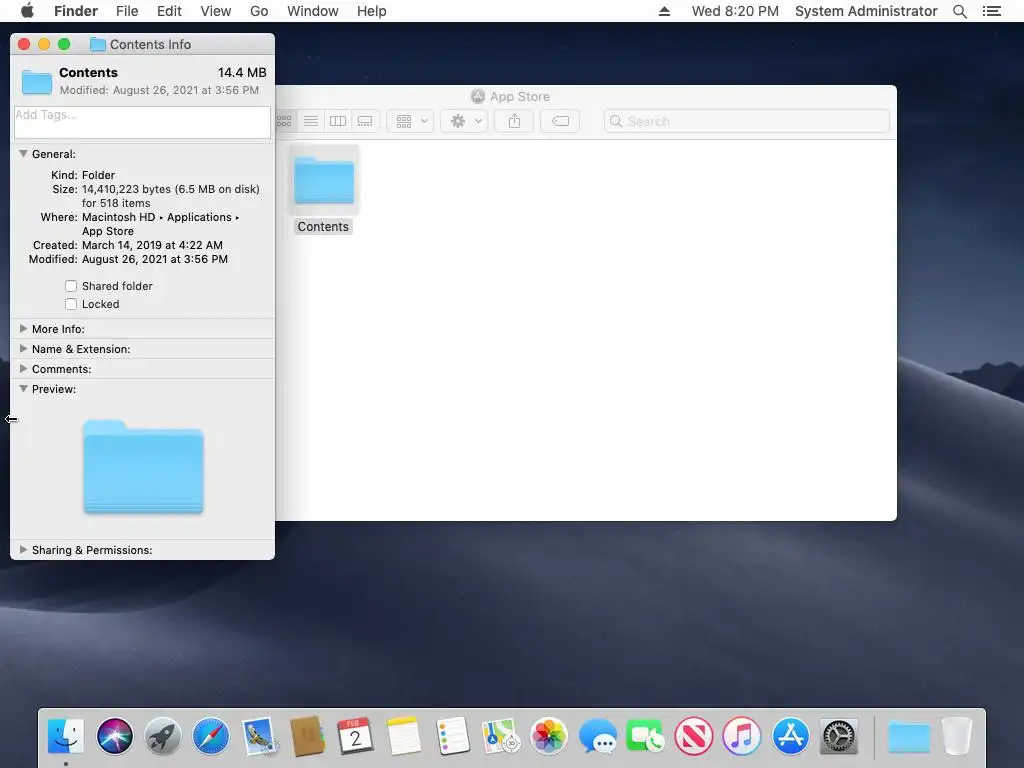Zoom the Contents Info window green button

pos(64,44)
